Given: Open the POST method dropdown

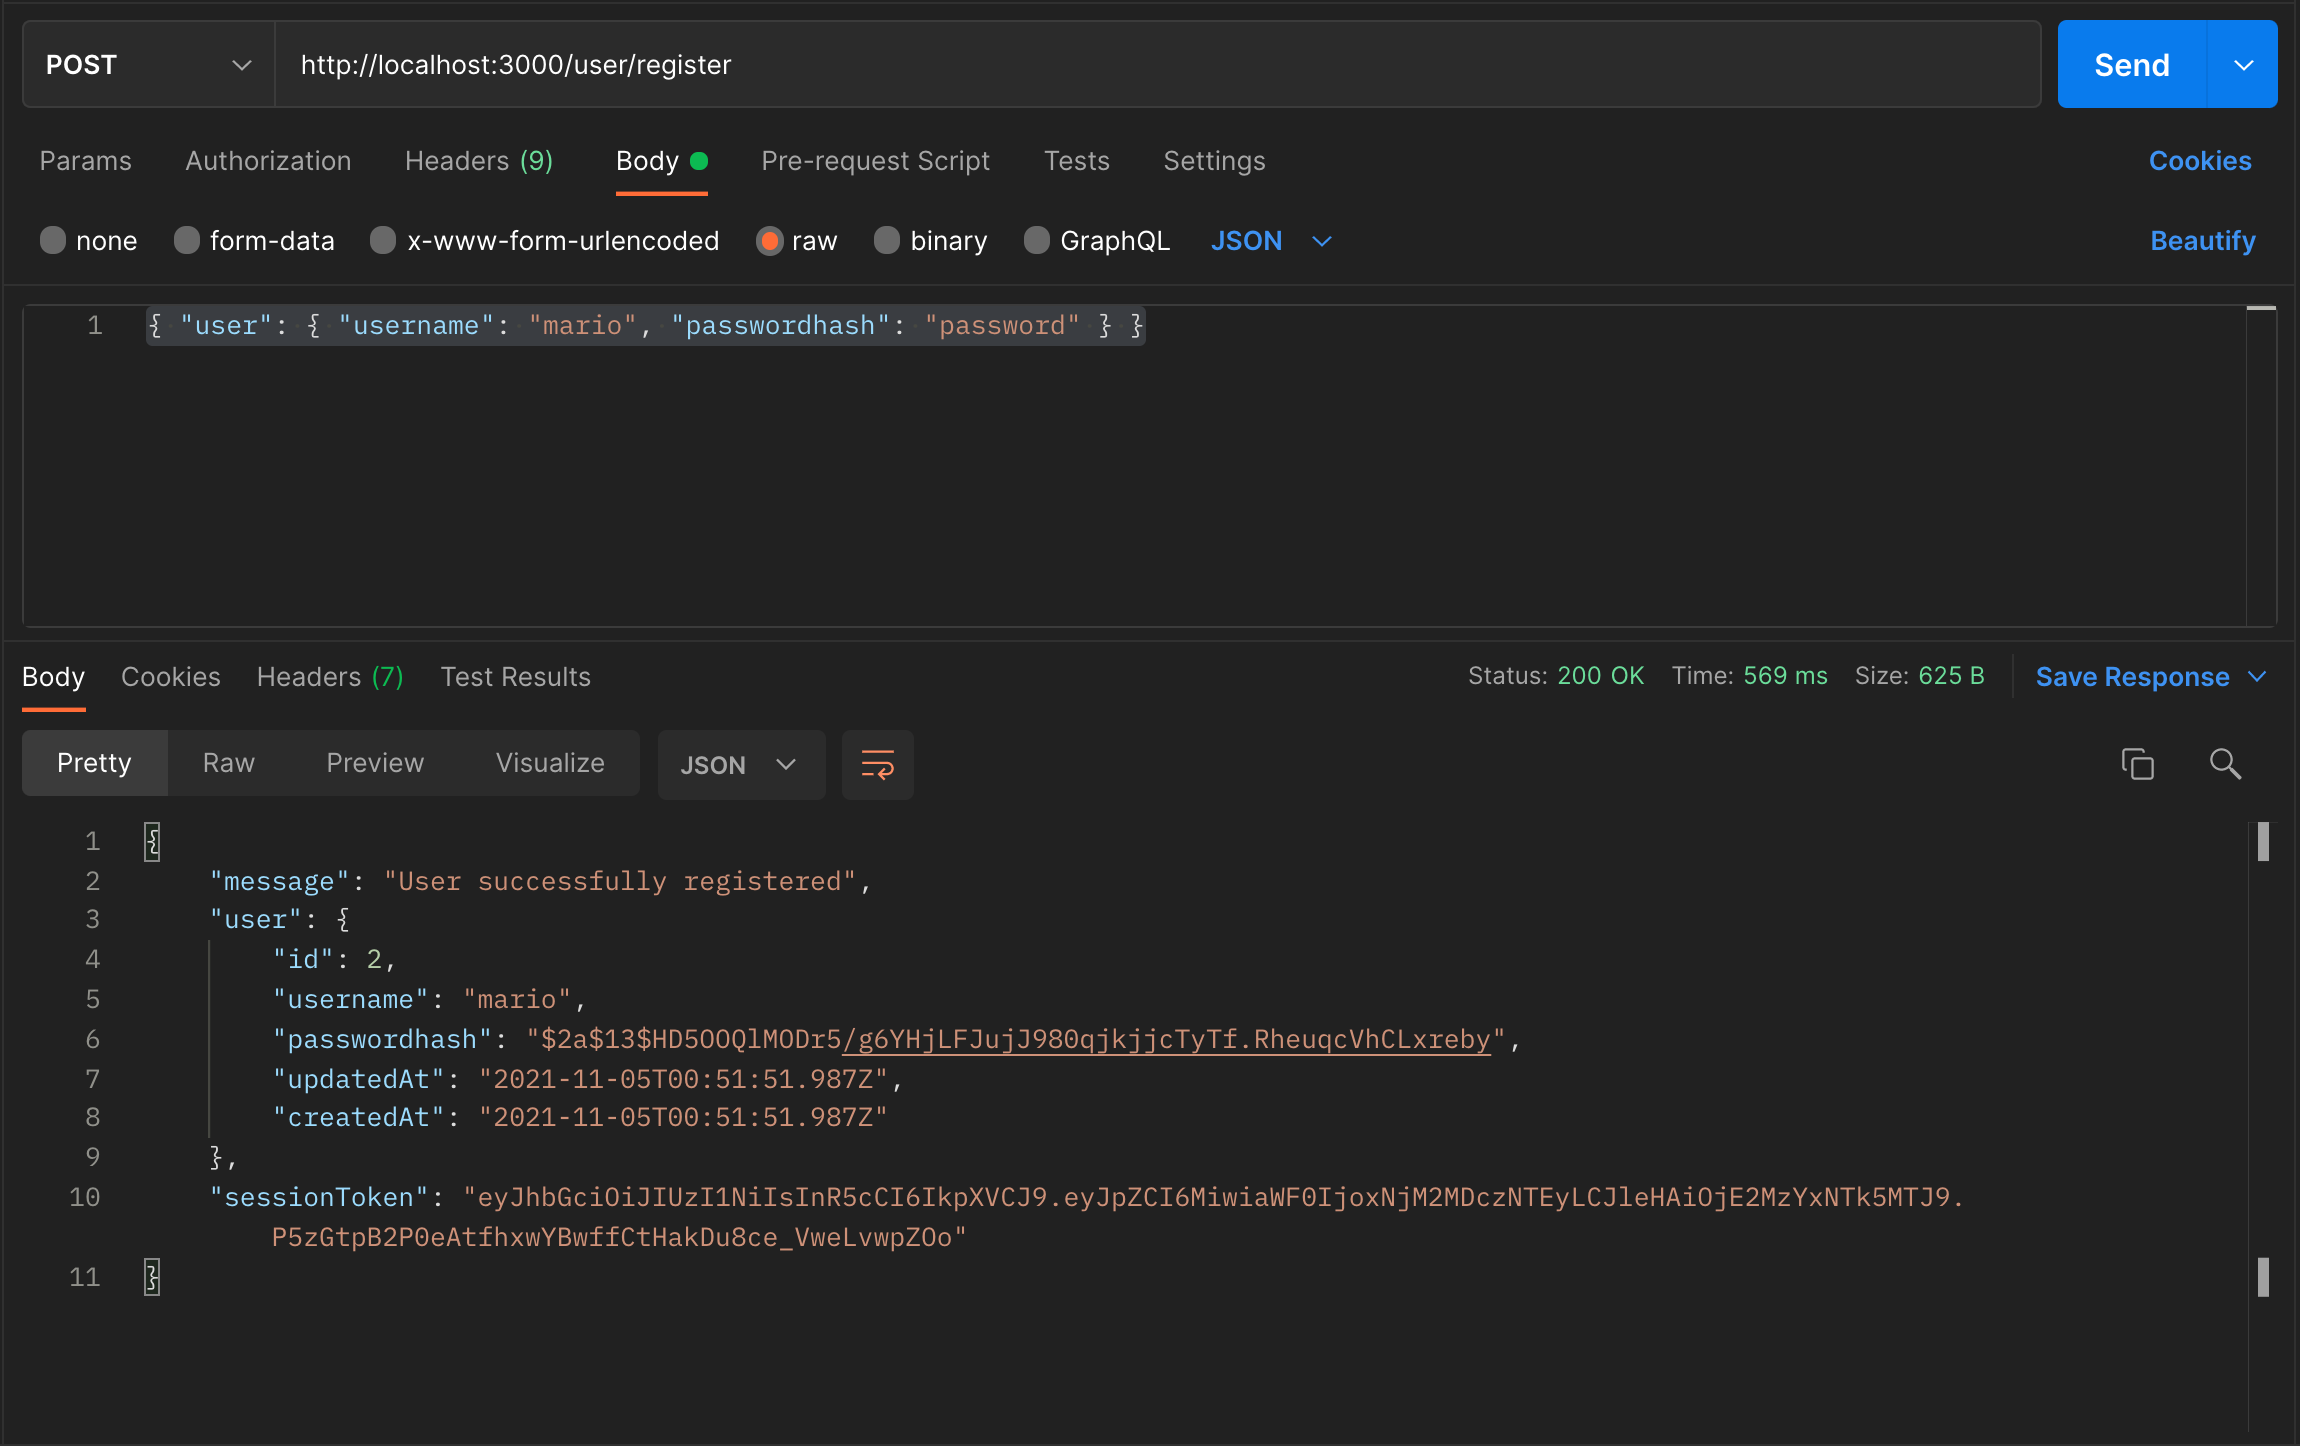Looking at the screenshot, I should coord(243,64).
